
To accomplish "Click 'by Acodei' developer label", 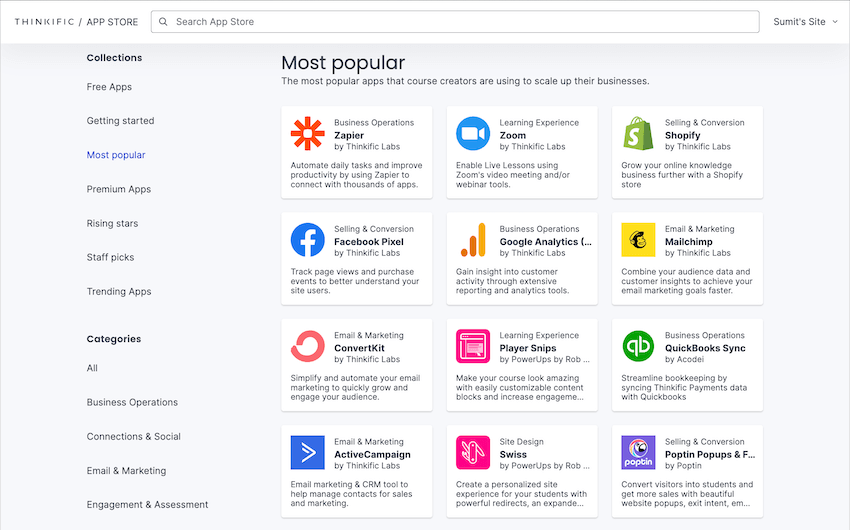I will (x=684, y=359).
